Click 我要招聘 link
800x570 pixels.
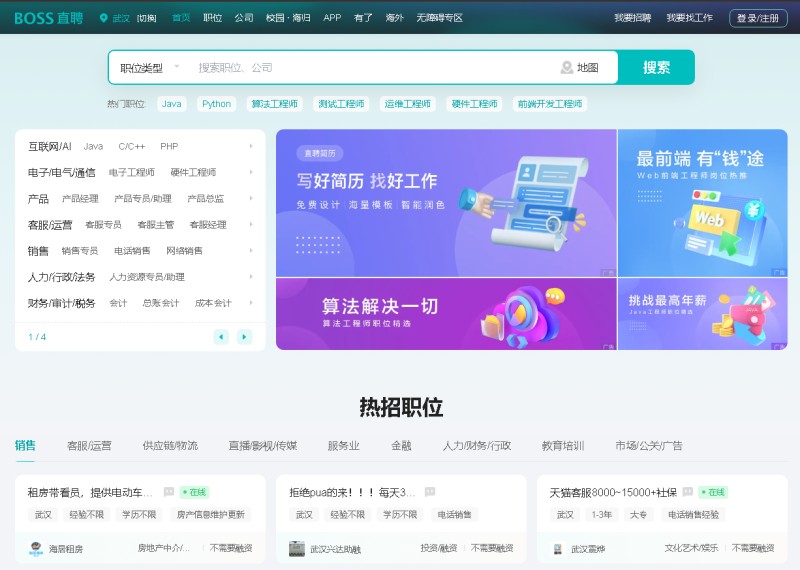[632, 18]
